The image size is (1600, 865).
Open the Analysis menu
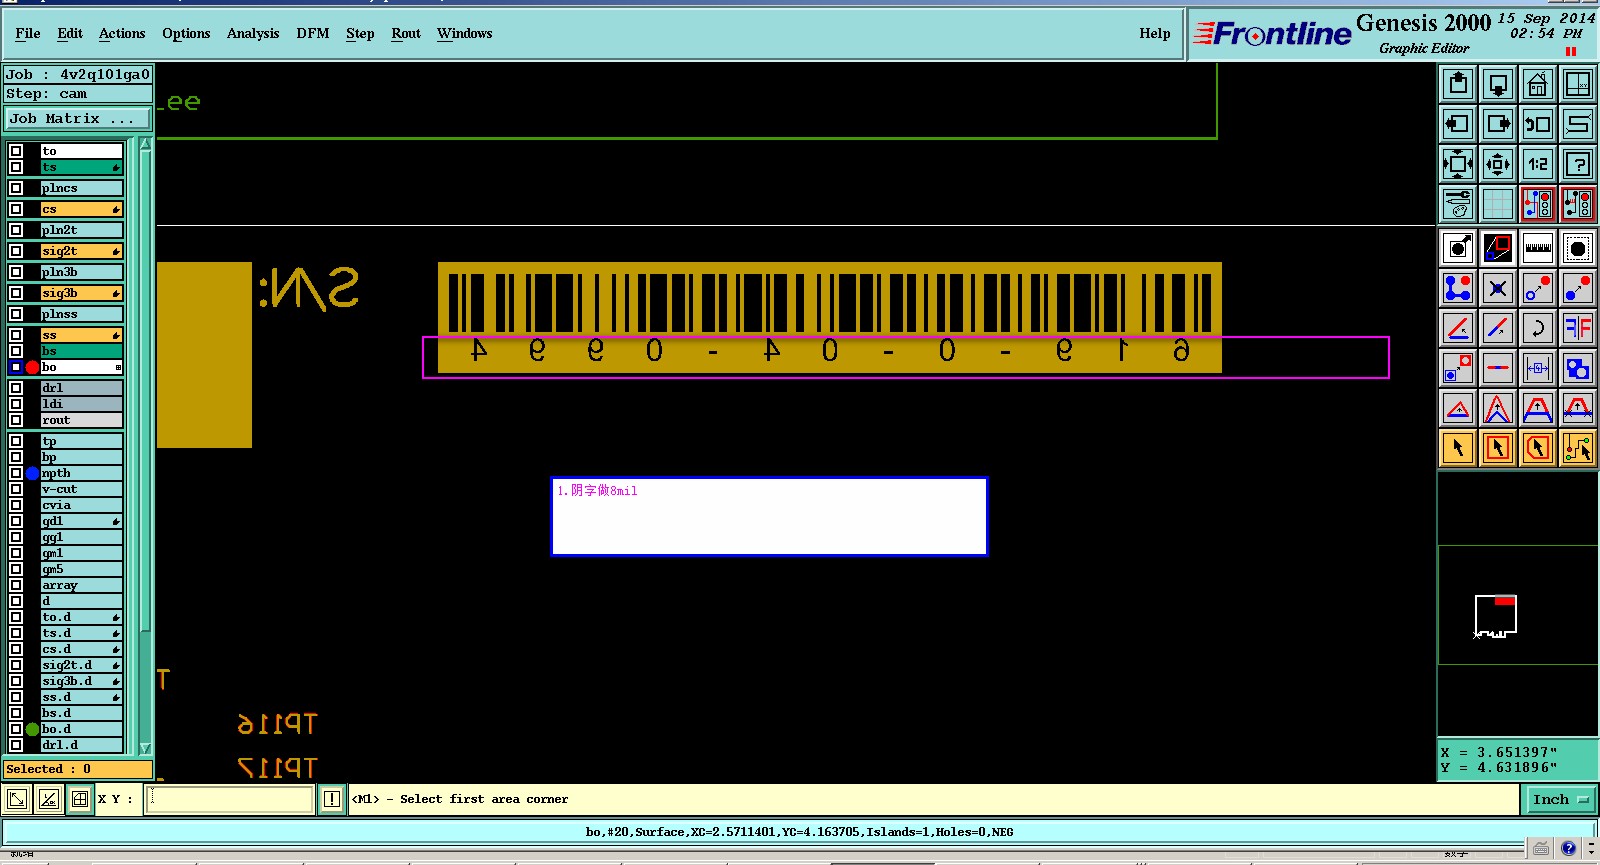point(253,33)
